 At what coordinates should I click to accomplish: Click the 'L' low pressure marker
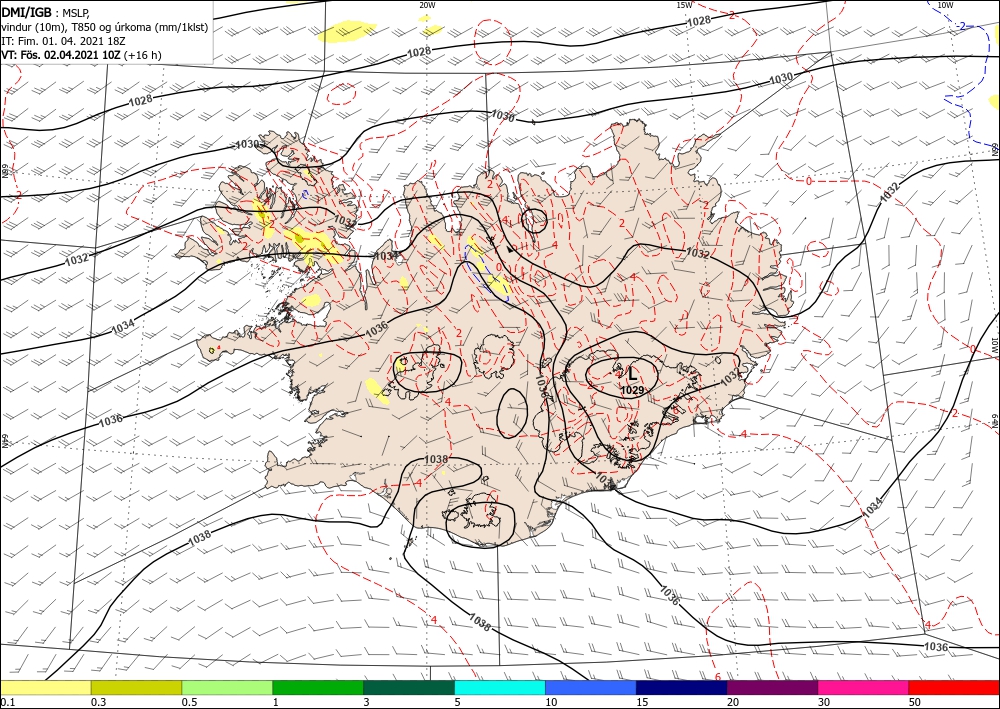tap(632, 374)
